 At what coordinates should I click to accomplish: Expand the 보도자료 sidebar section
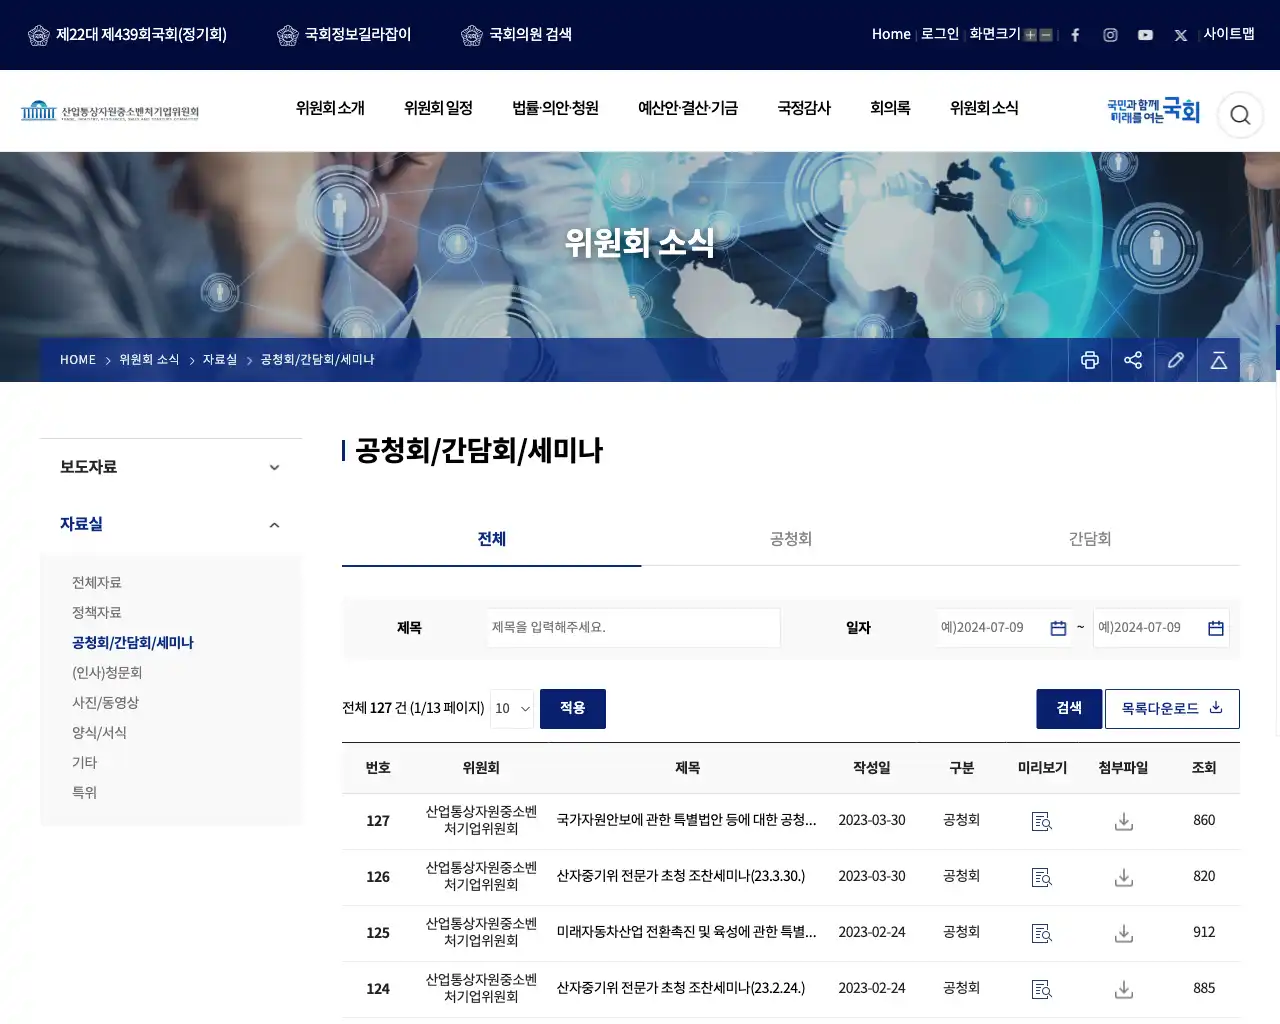pyautogui.click(x=171, y=467)
